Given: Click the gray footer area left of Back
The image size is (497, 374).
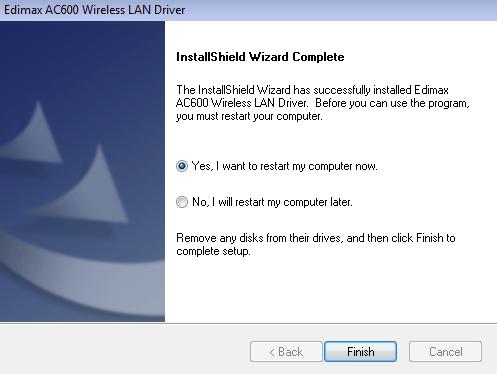Looking at the screenshot, I should point(123,350).
